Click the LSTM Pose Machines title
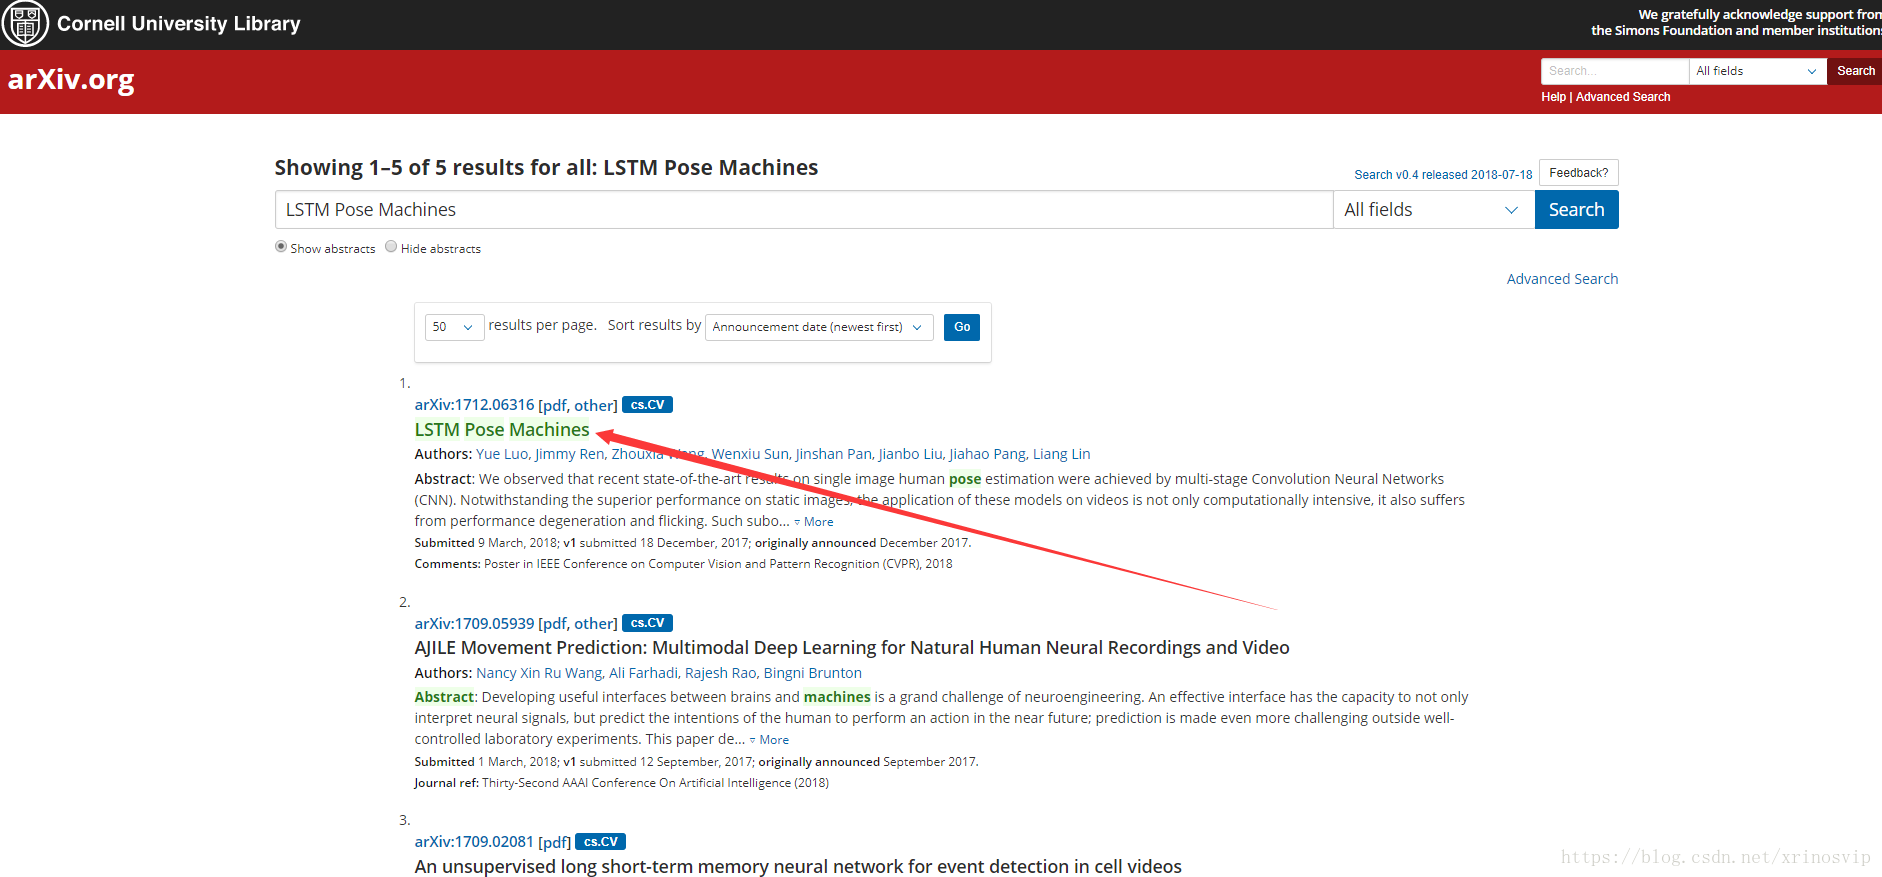 [502, 430]
